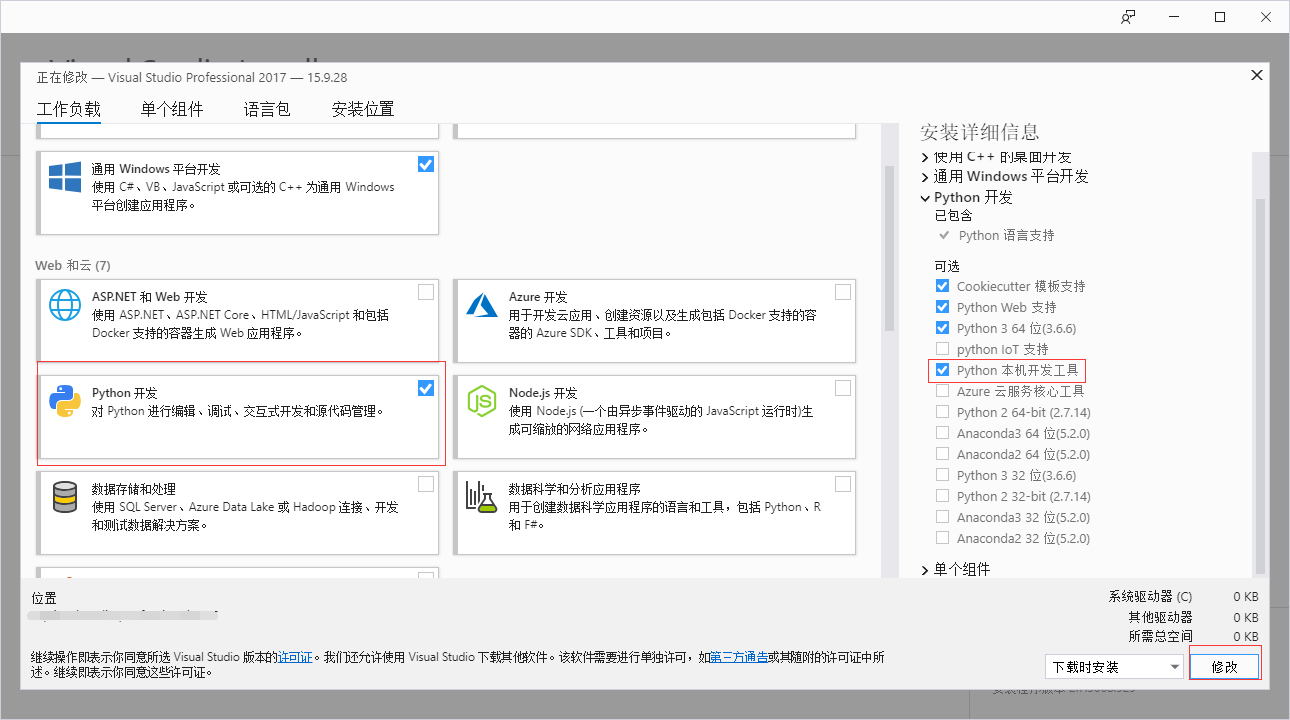Image resolution: width=1290 pixels, height=720 pixels.
Task: Click the 数据存储和处理 database icon
Action: coord(64,498)
